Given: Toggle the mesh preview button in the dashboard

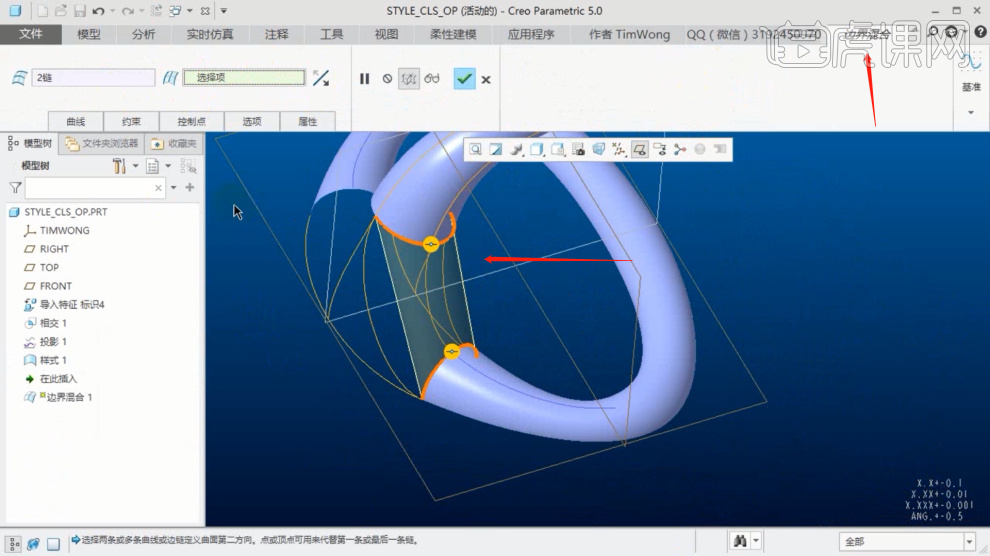Looking at the screenshot, I should [x=408, y=78].
